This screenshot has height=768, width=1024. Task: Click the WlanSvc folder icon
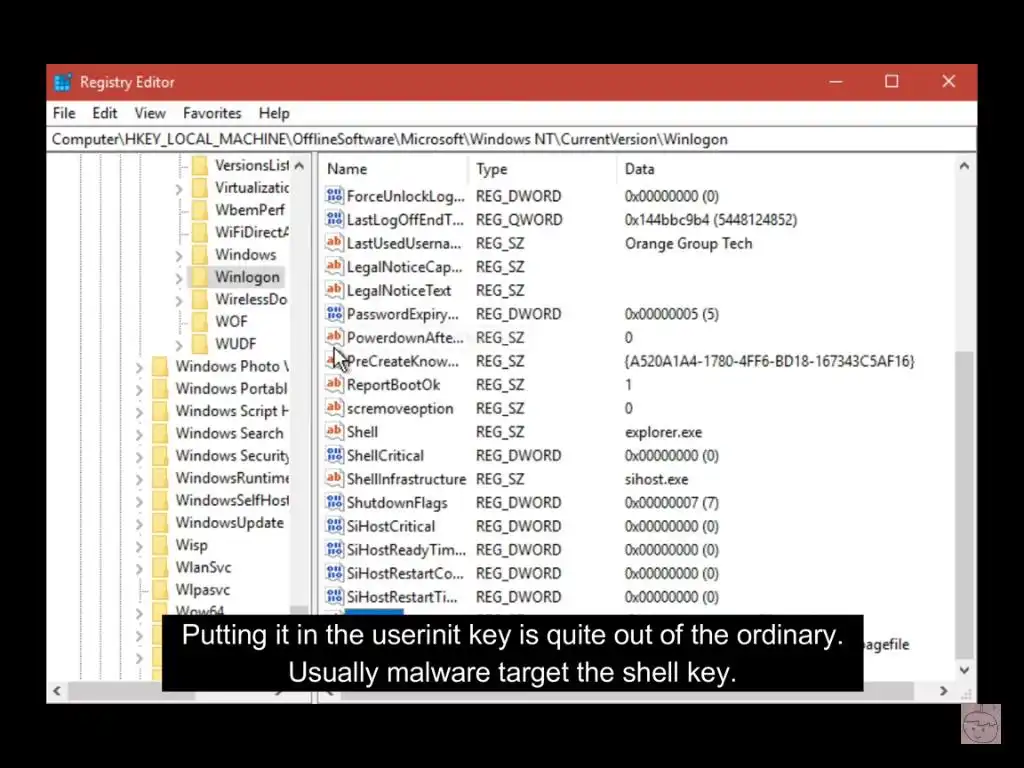pyautogui.click(x=160, y=567)
